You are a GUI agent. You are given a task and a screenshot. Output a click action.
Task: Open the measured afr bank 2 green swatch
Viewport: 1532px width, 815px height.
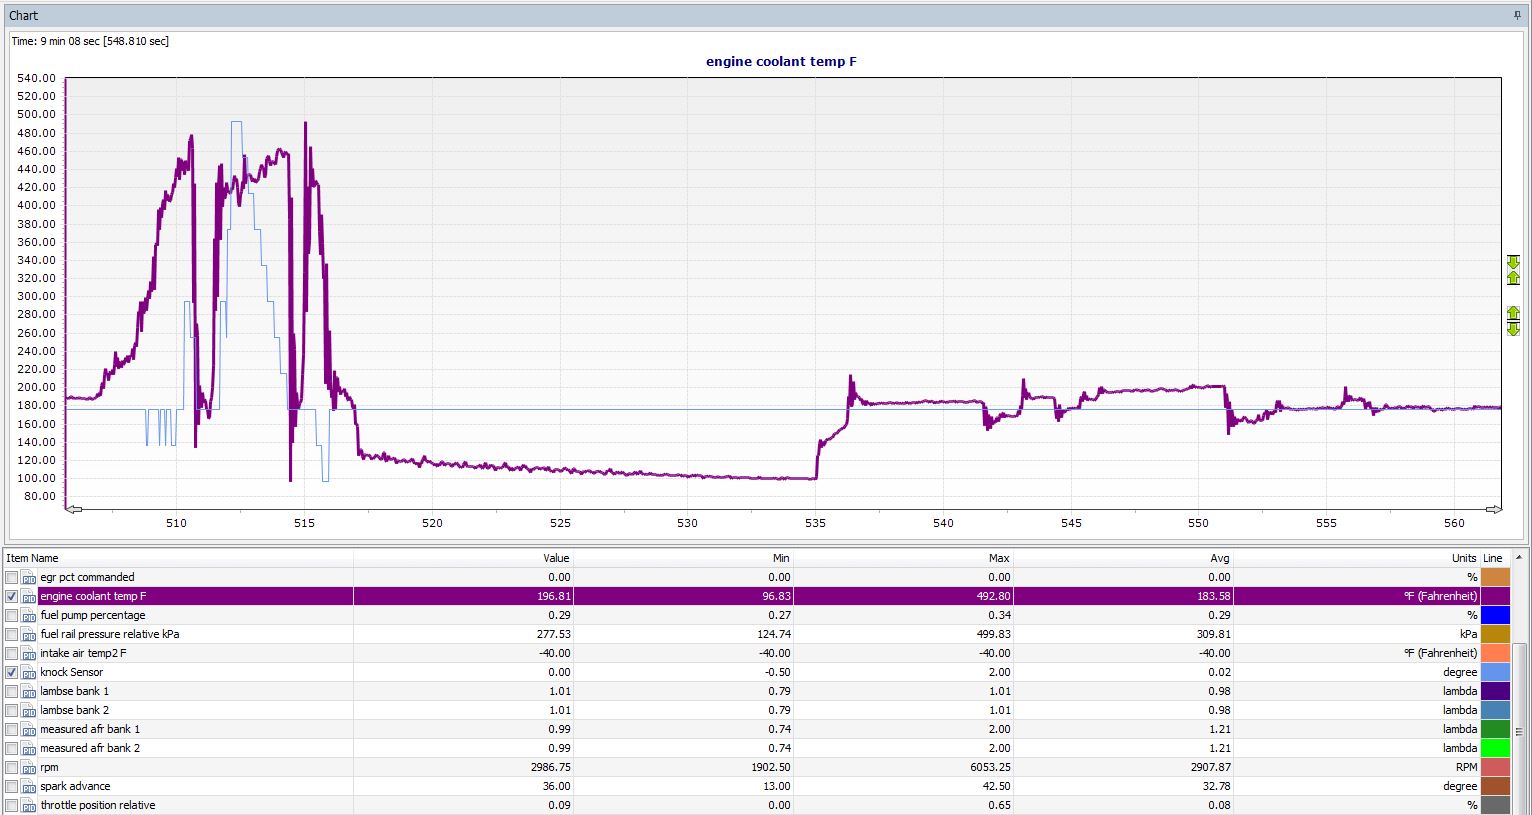pyautogui.click(x=1496, y=748)
